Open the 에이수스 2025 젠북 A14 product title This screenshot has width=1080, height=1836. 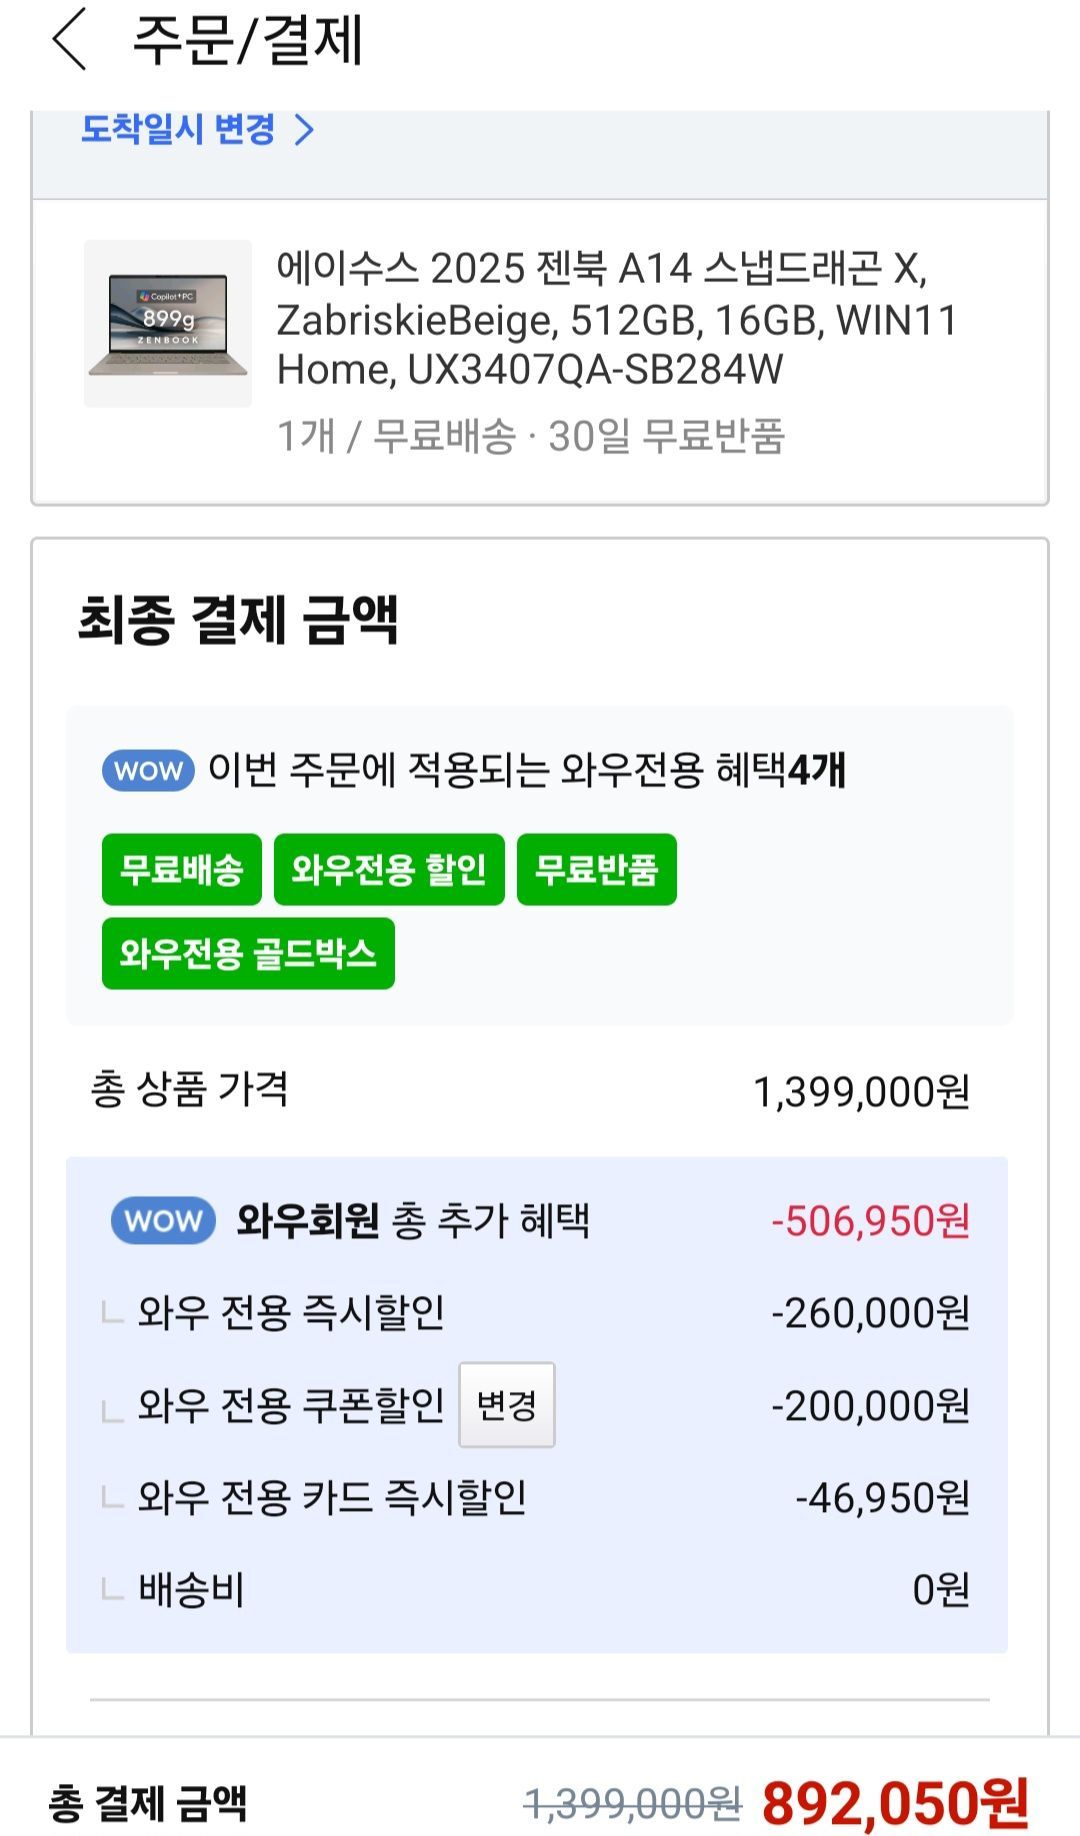pyautogui.click(x=616, y=319)
